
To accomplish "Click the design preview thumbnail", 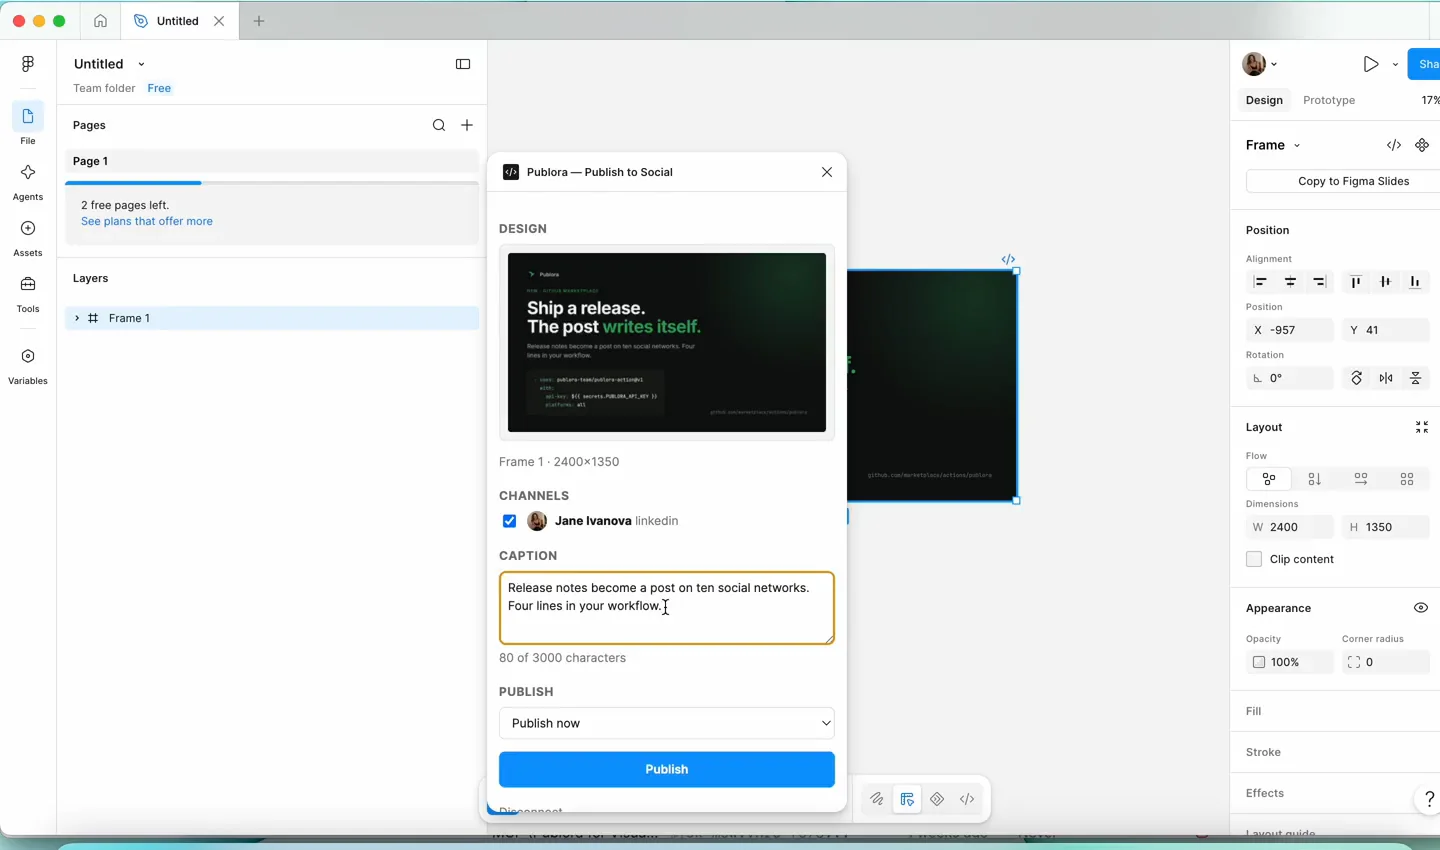I will coord(667,342).
